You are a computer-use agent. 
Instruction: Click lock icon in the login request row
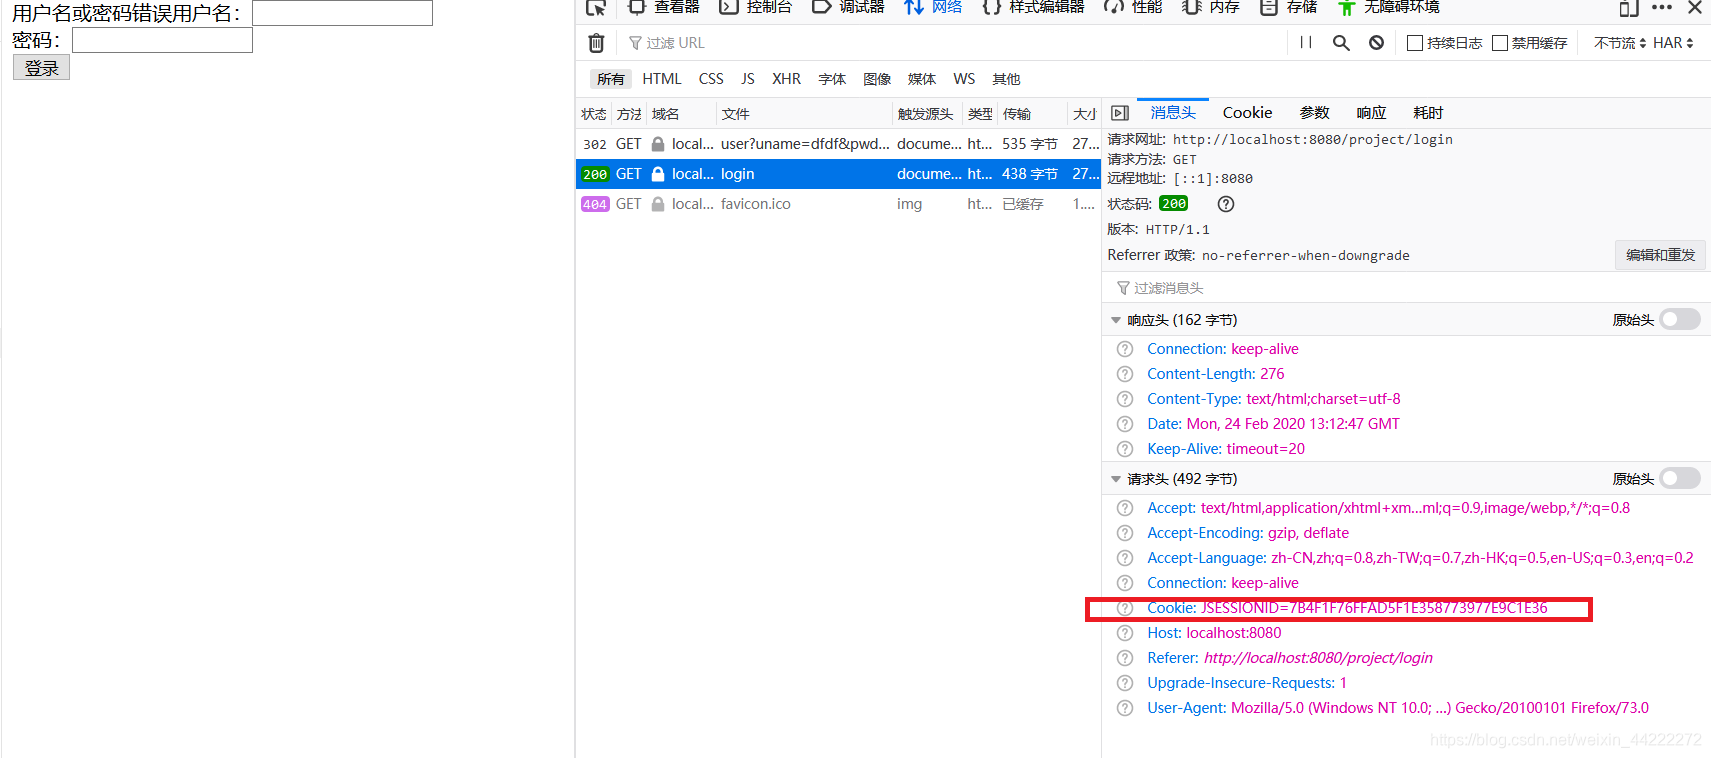click(658, 174)
